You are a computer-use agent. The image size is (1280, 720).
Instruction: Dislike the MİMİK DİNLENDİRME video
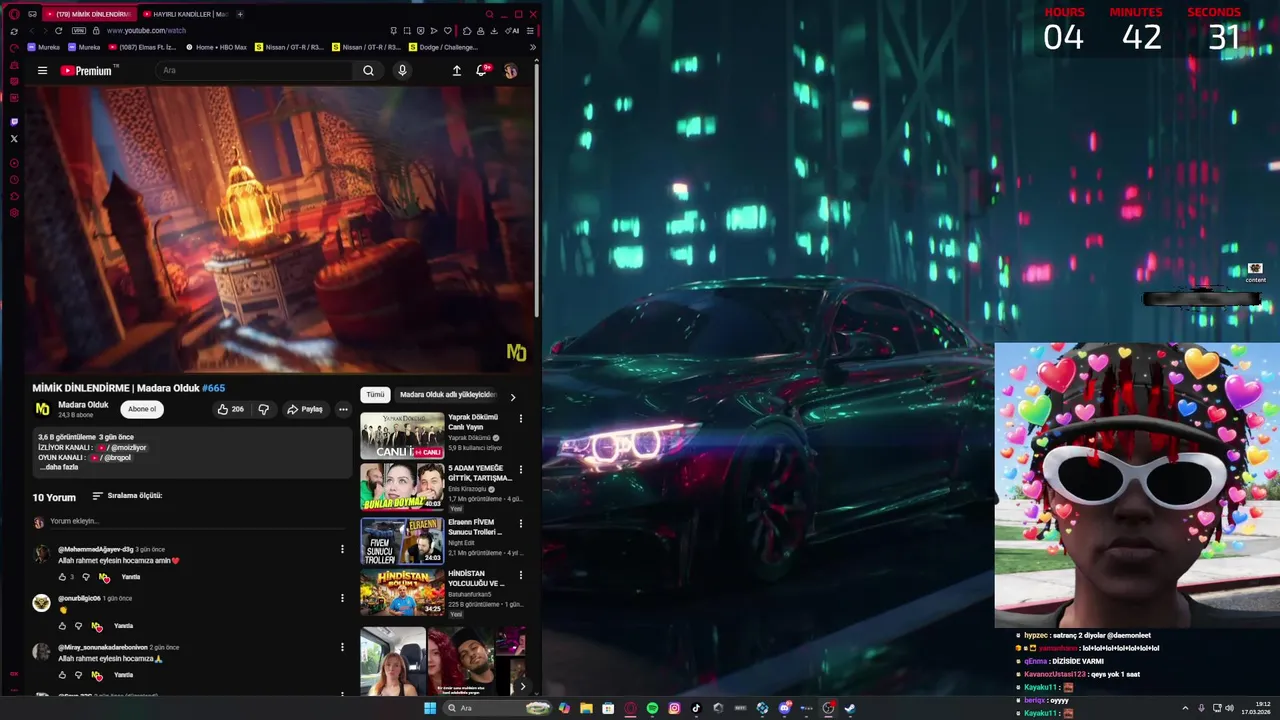[x=264, y=409]
